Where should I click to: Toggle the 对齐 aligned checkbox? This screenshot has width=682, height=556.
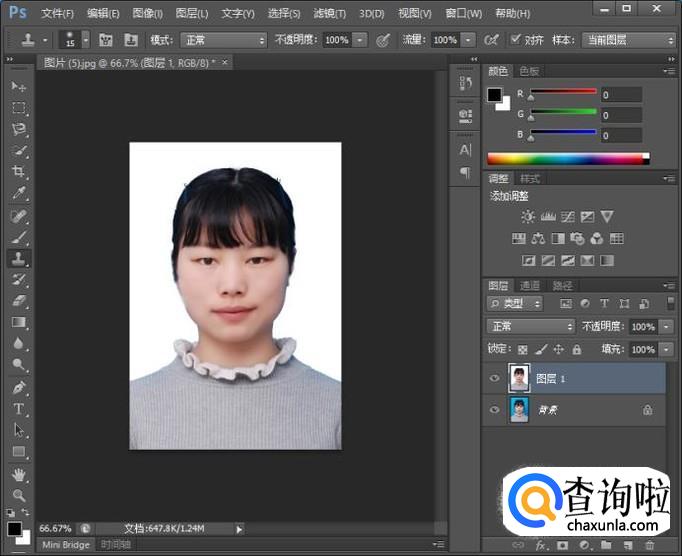(x=516, y=40)
